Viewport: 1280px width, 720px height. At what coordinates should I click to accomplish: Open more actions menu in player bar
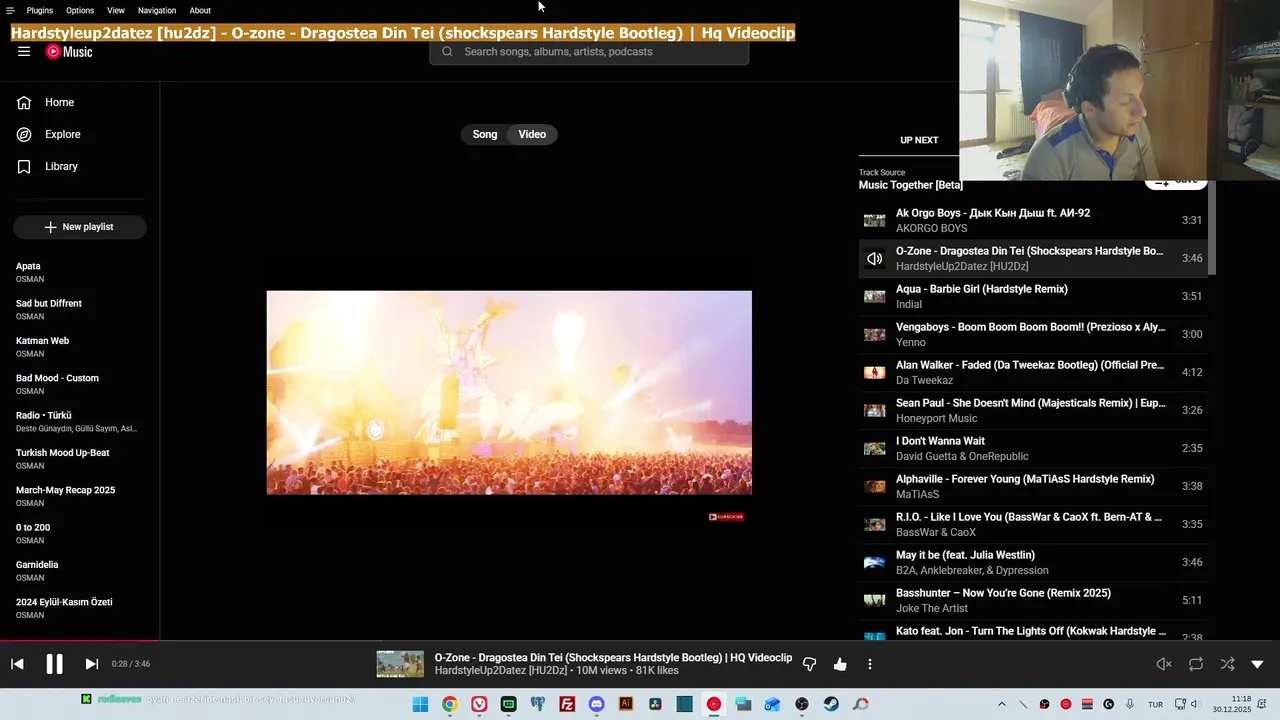[x=870, y=664]
